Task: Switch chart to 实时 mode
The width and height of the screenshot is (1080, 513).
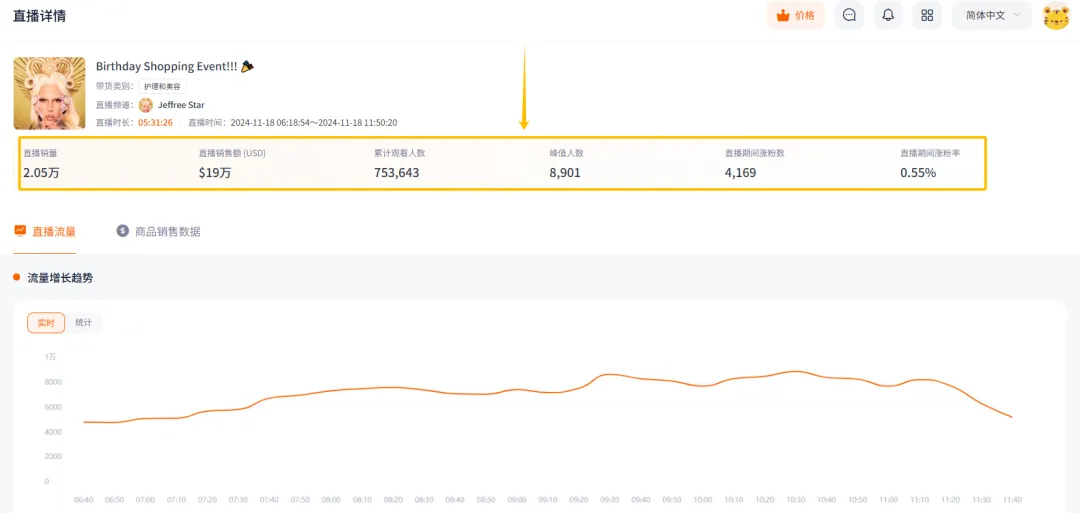Action: (46, 323)
